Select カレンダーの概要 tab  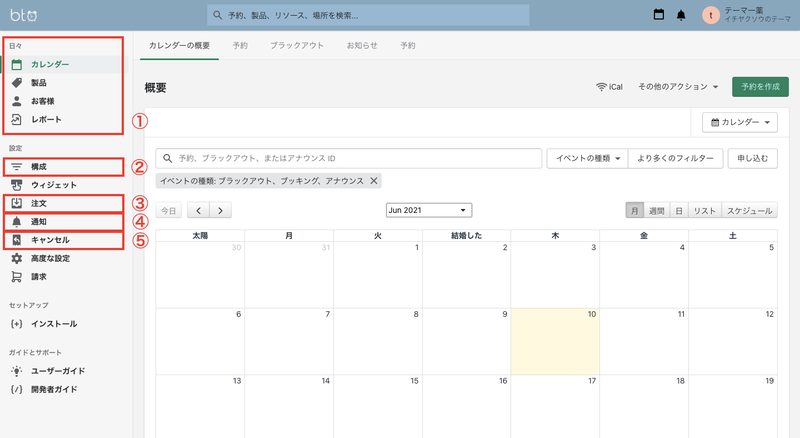click(179, 45)
